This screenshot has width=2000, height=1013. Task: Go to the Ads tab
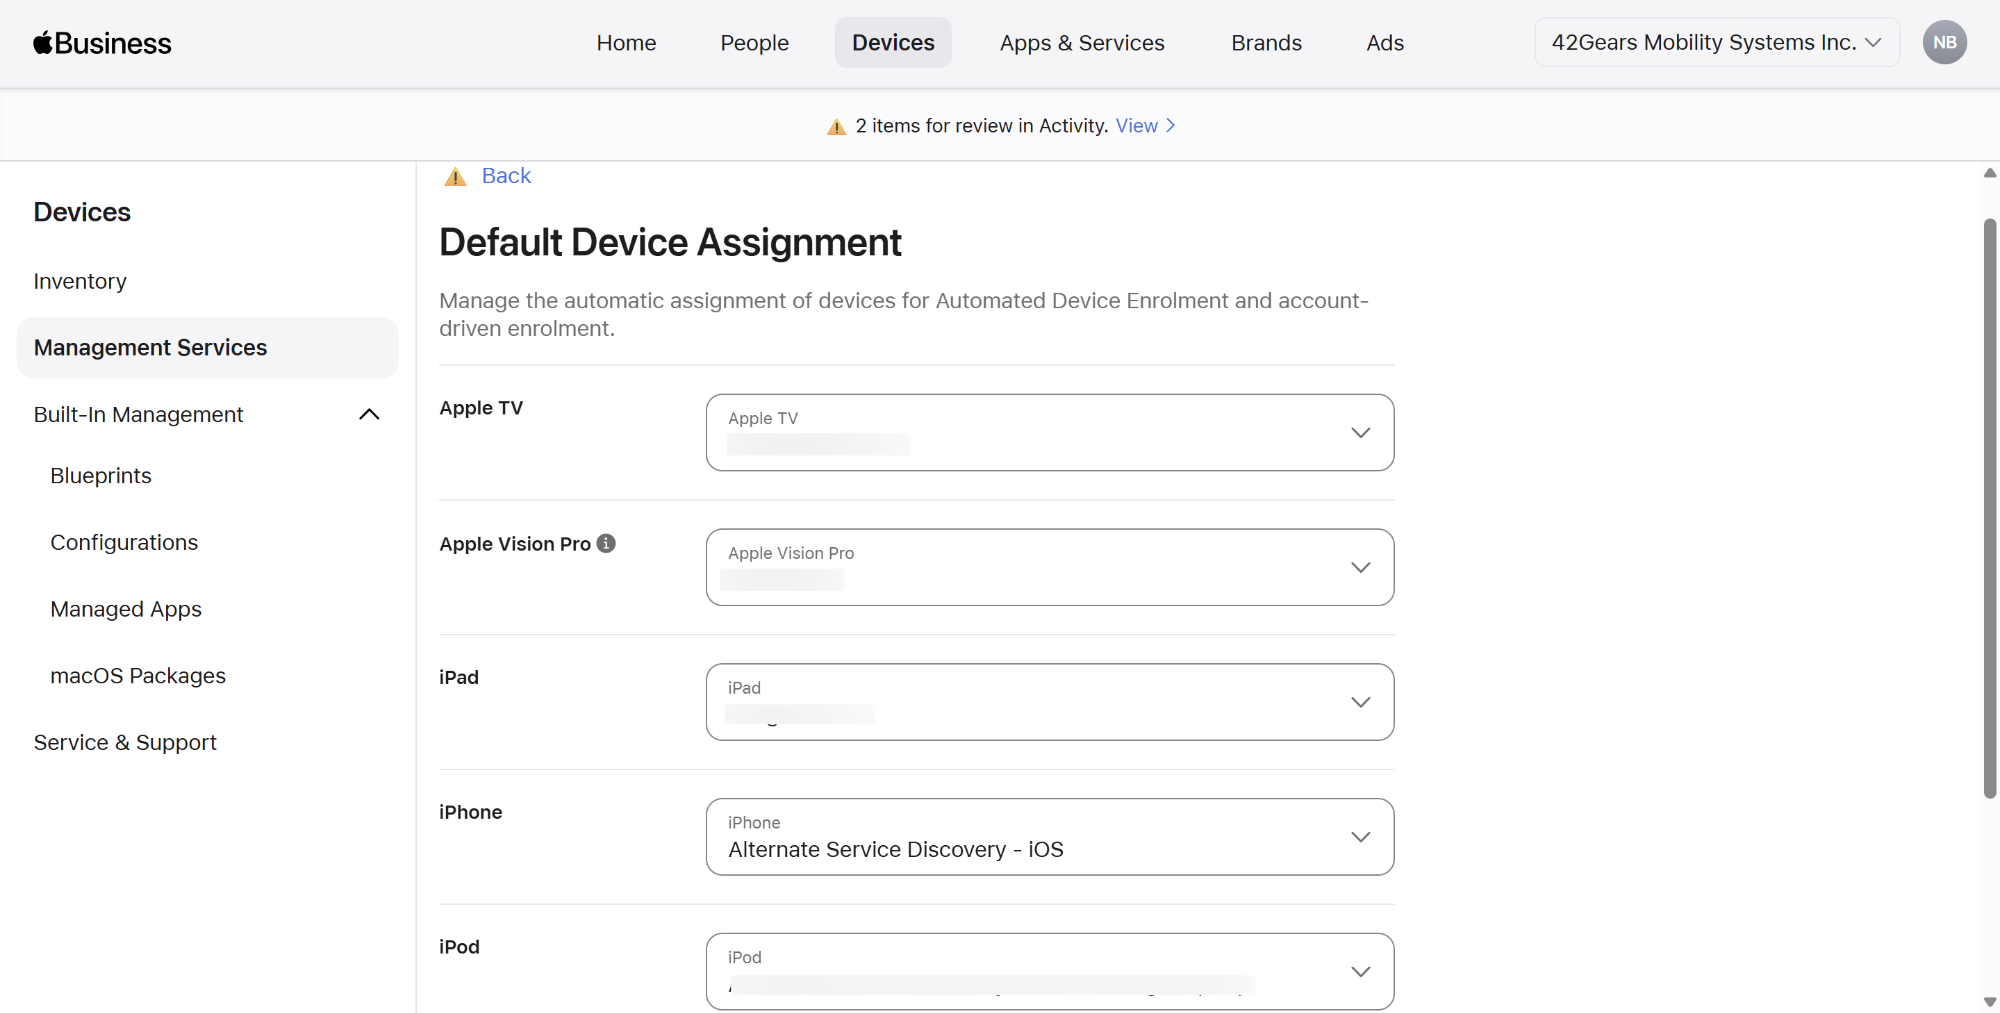[x=1385, y=43]
